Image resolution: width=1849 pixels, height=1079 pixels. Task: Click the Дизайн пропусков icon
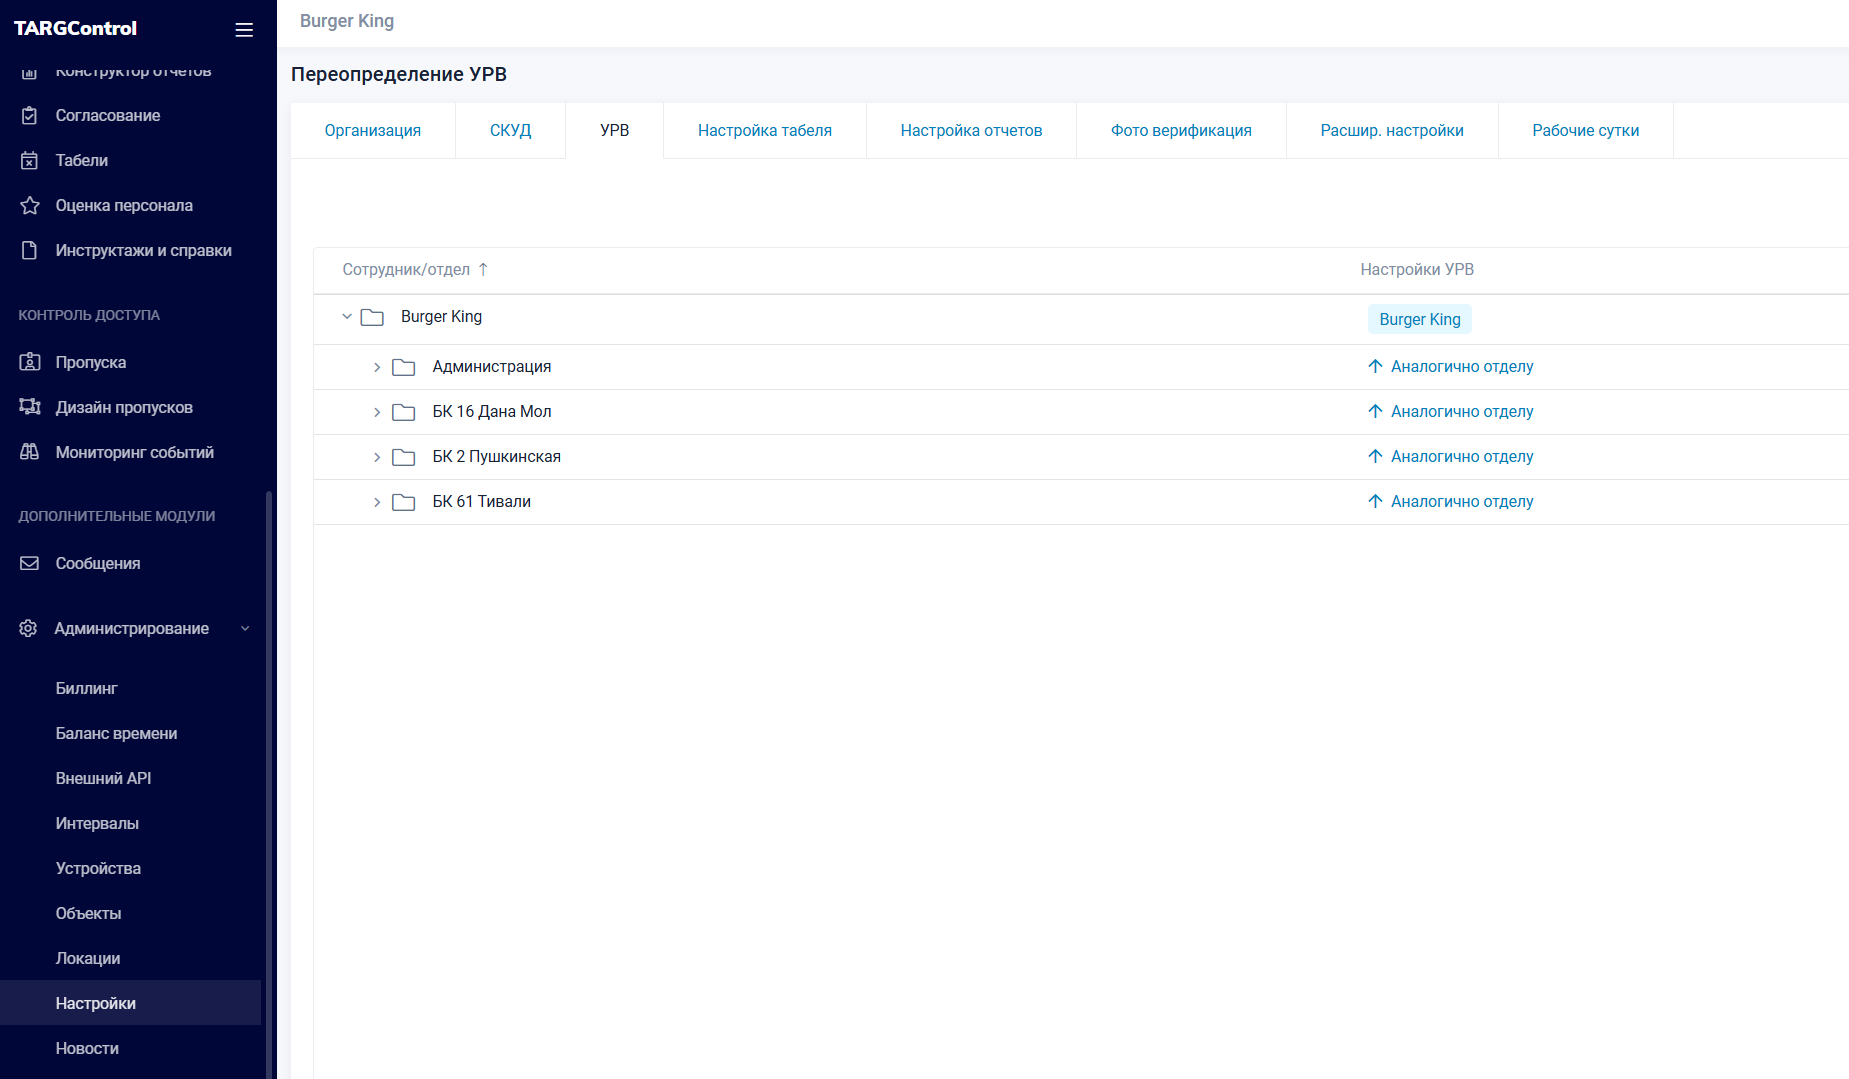[x=30, y=407]
